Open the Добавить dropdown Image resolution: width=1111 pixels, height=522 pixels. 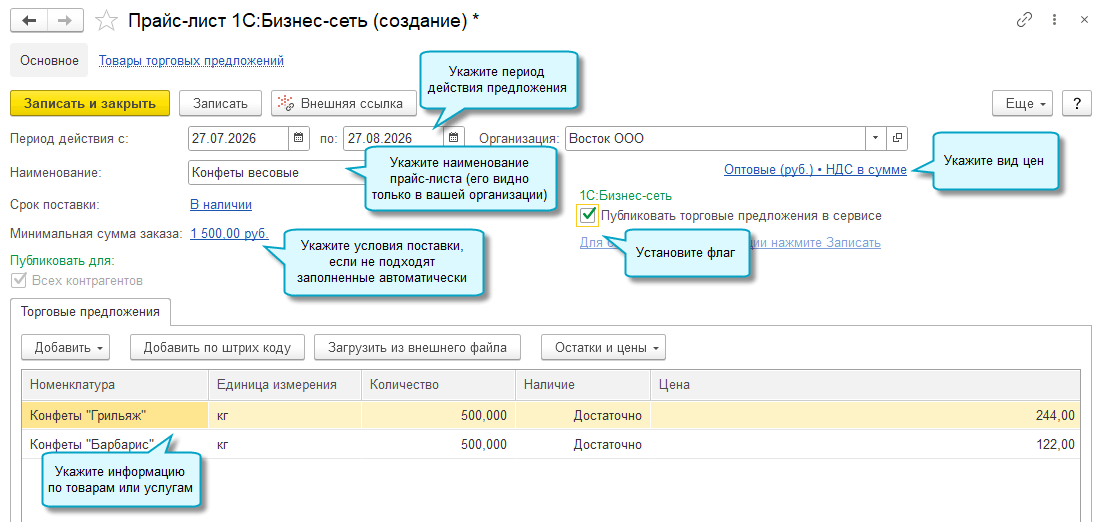coord(65,347)
